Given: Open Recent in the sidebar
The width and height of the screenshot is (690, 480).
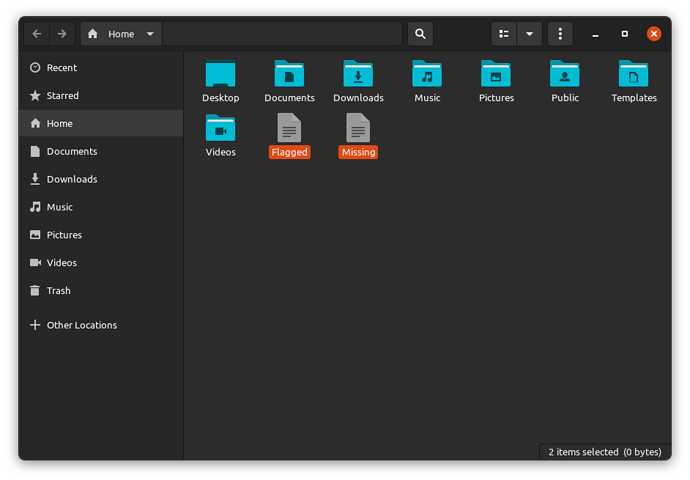Looking at the screenshot, I should coord(101,68).
